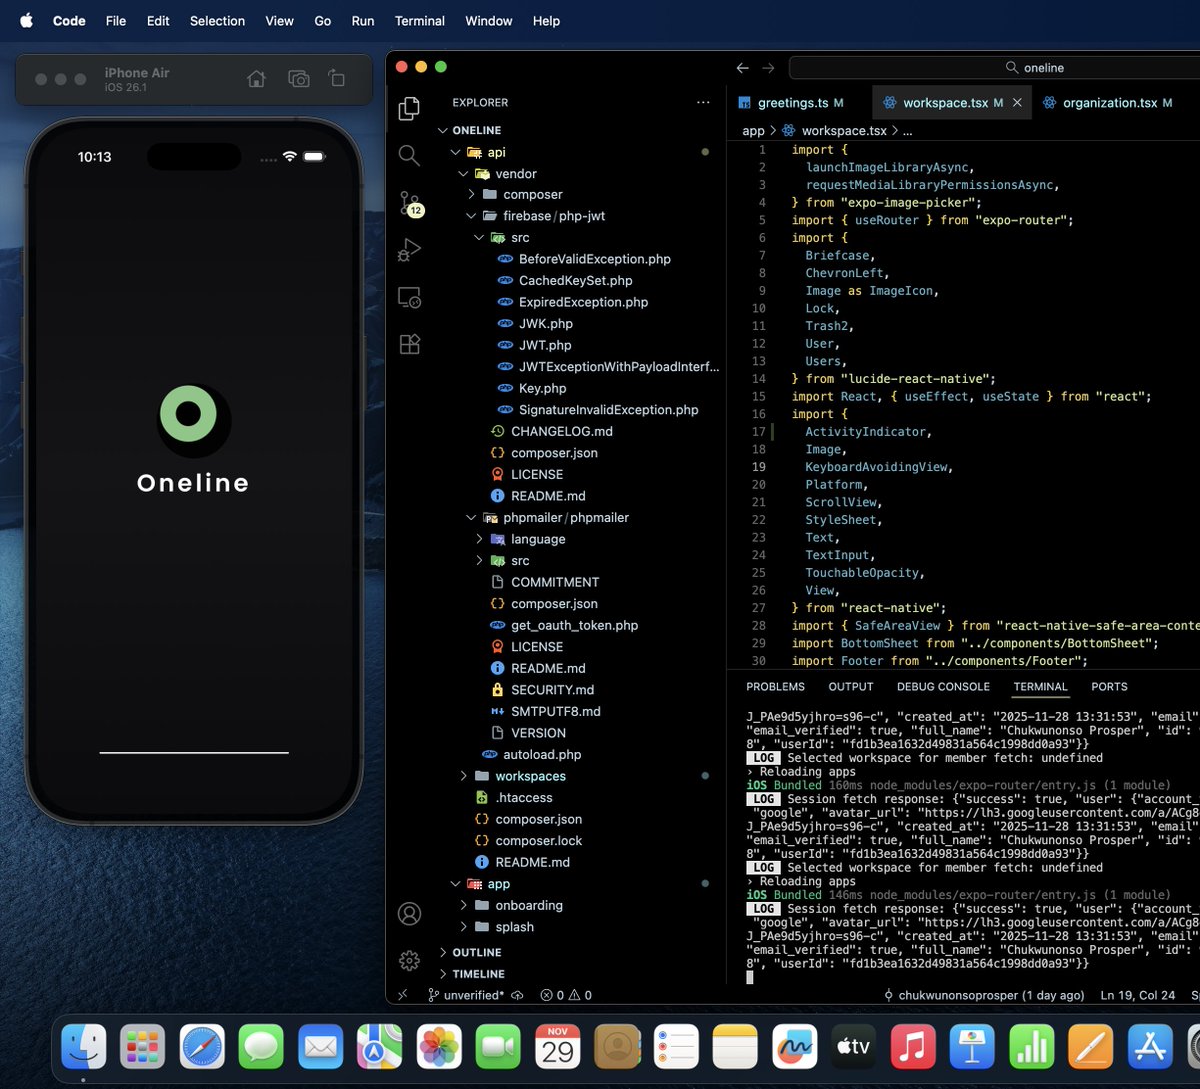Open Launchpad from the Dock
Screen dimensions: 1200x1089
pos(143,1047)
